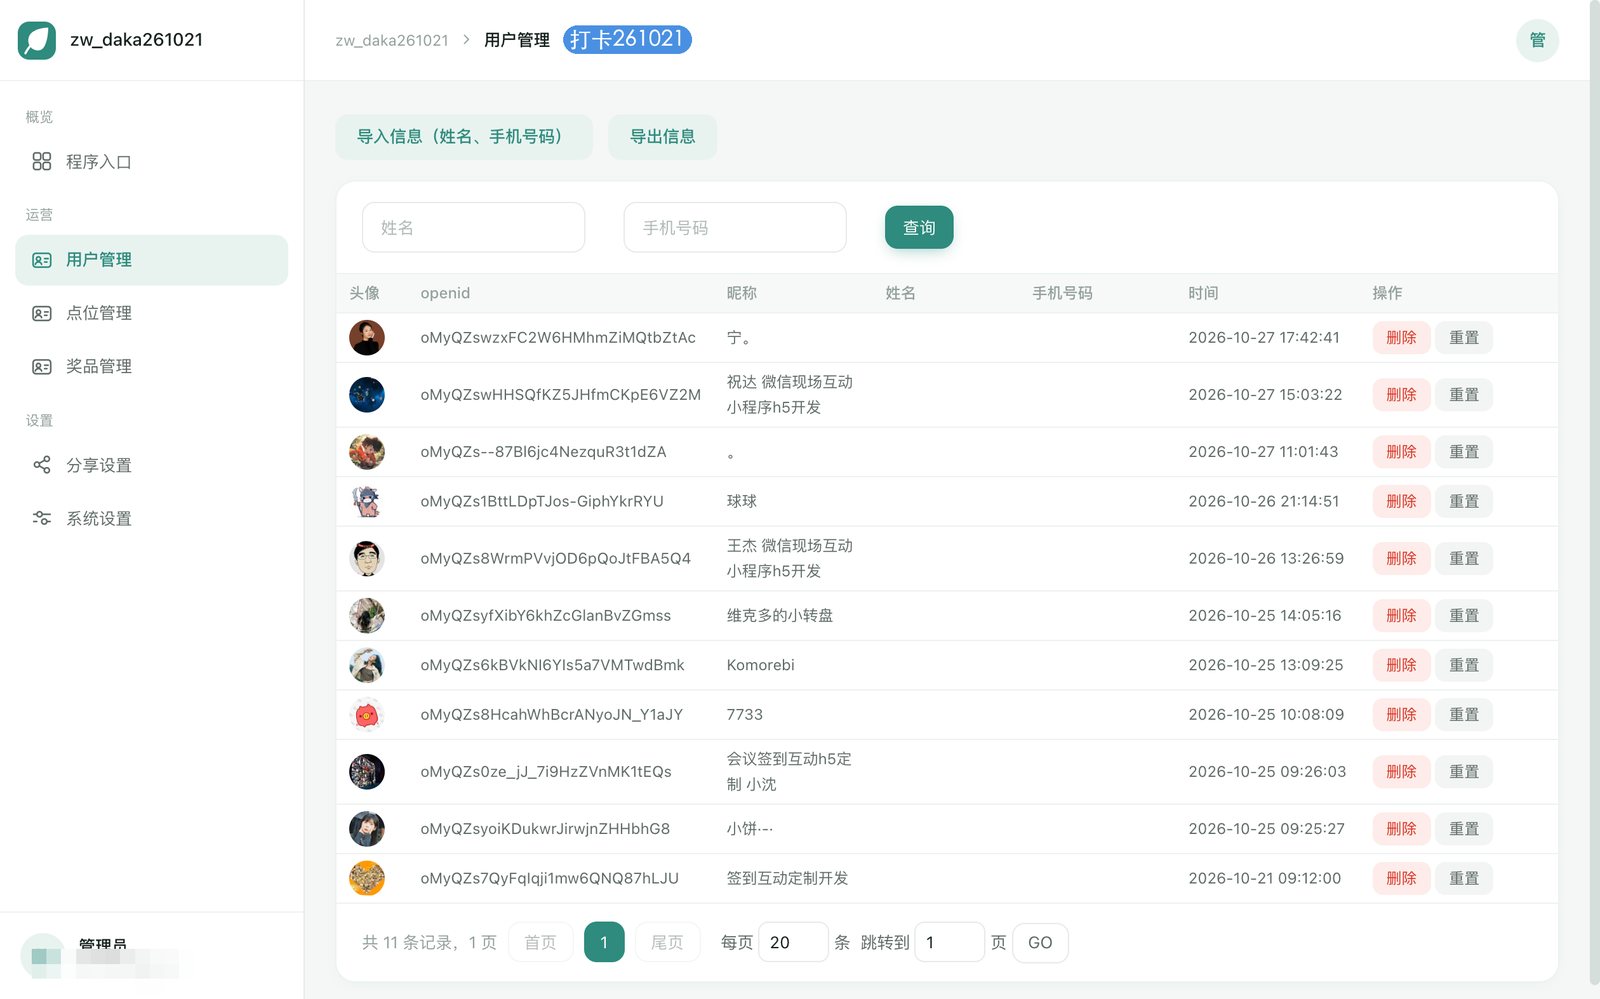The image size is (1600, 999).
Task: Click openid oMyQZs8HcahWhBcrANyoJN_Y1aJY
Action: 552,715
